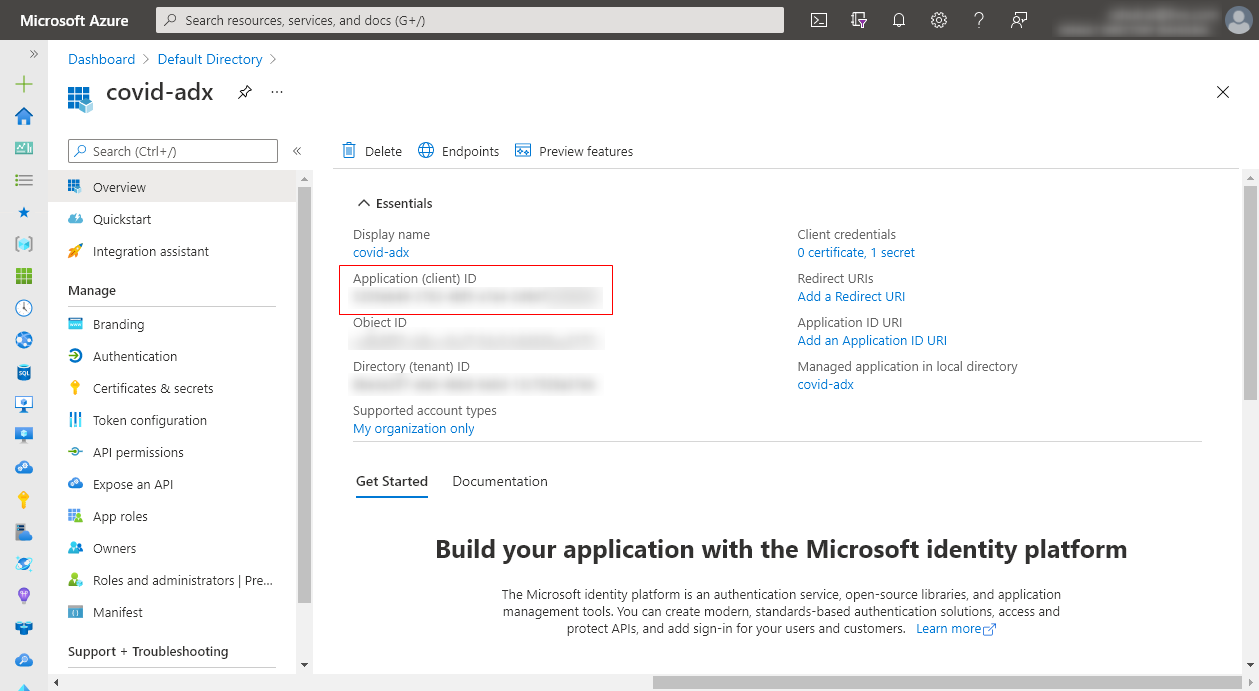Switch to the Documentation tab
1259x691 pixels.
pyautogui.click(x=500, y=481)
